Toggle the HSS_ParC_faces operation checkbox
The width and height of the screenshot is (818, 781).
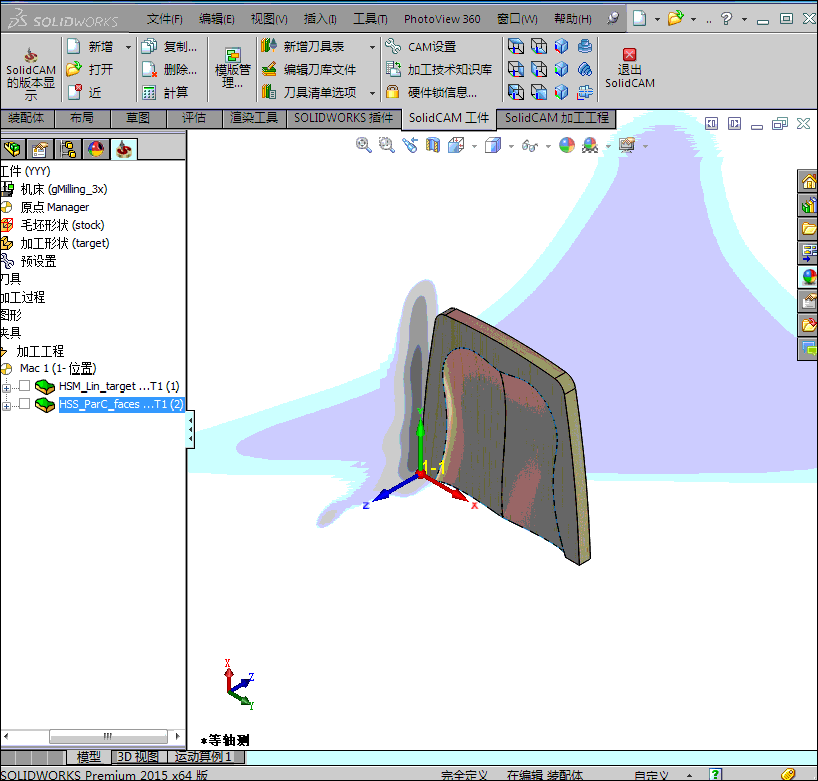(x=25, y=404)
